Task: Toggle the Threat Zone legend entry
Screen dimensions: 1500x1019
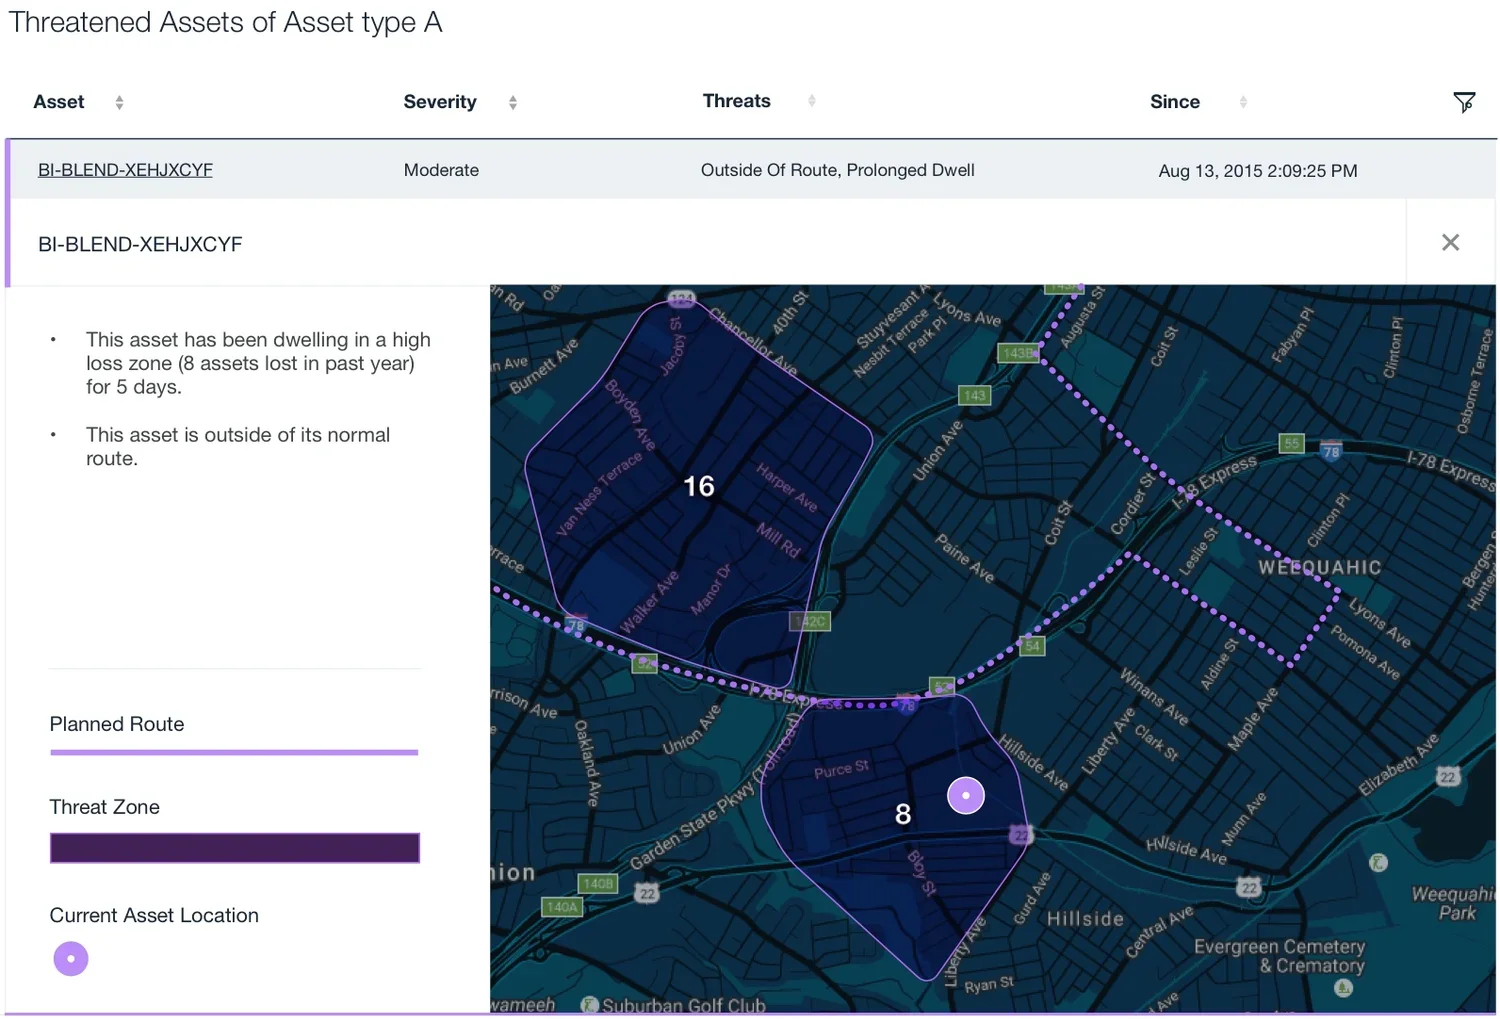Action: [x=104, y=807]
